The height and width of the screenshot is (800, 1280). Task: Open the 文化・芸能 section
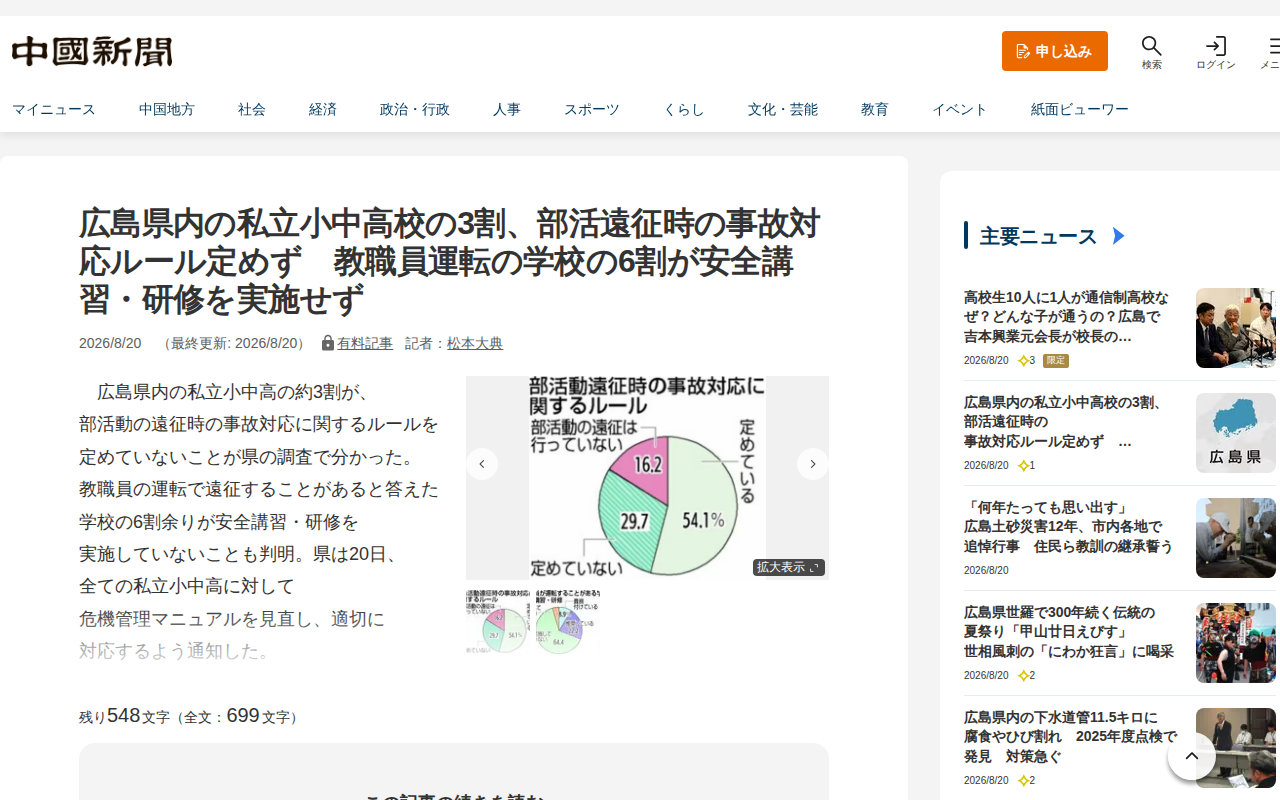pos(783,109)
